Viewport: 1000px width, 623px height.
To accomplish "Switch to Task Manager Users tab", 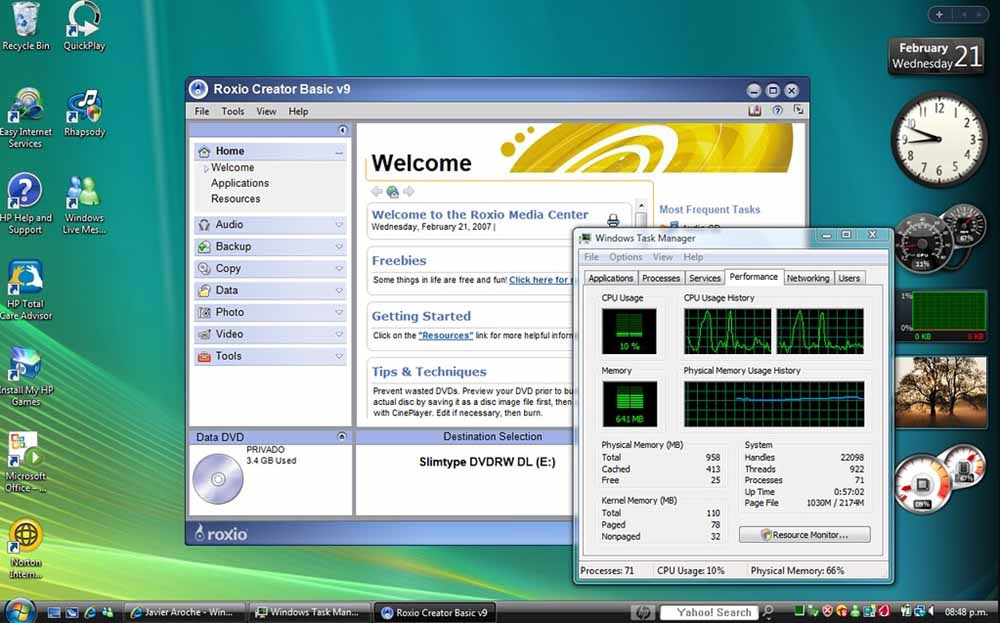I will click(849, 278).
